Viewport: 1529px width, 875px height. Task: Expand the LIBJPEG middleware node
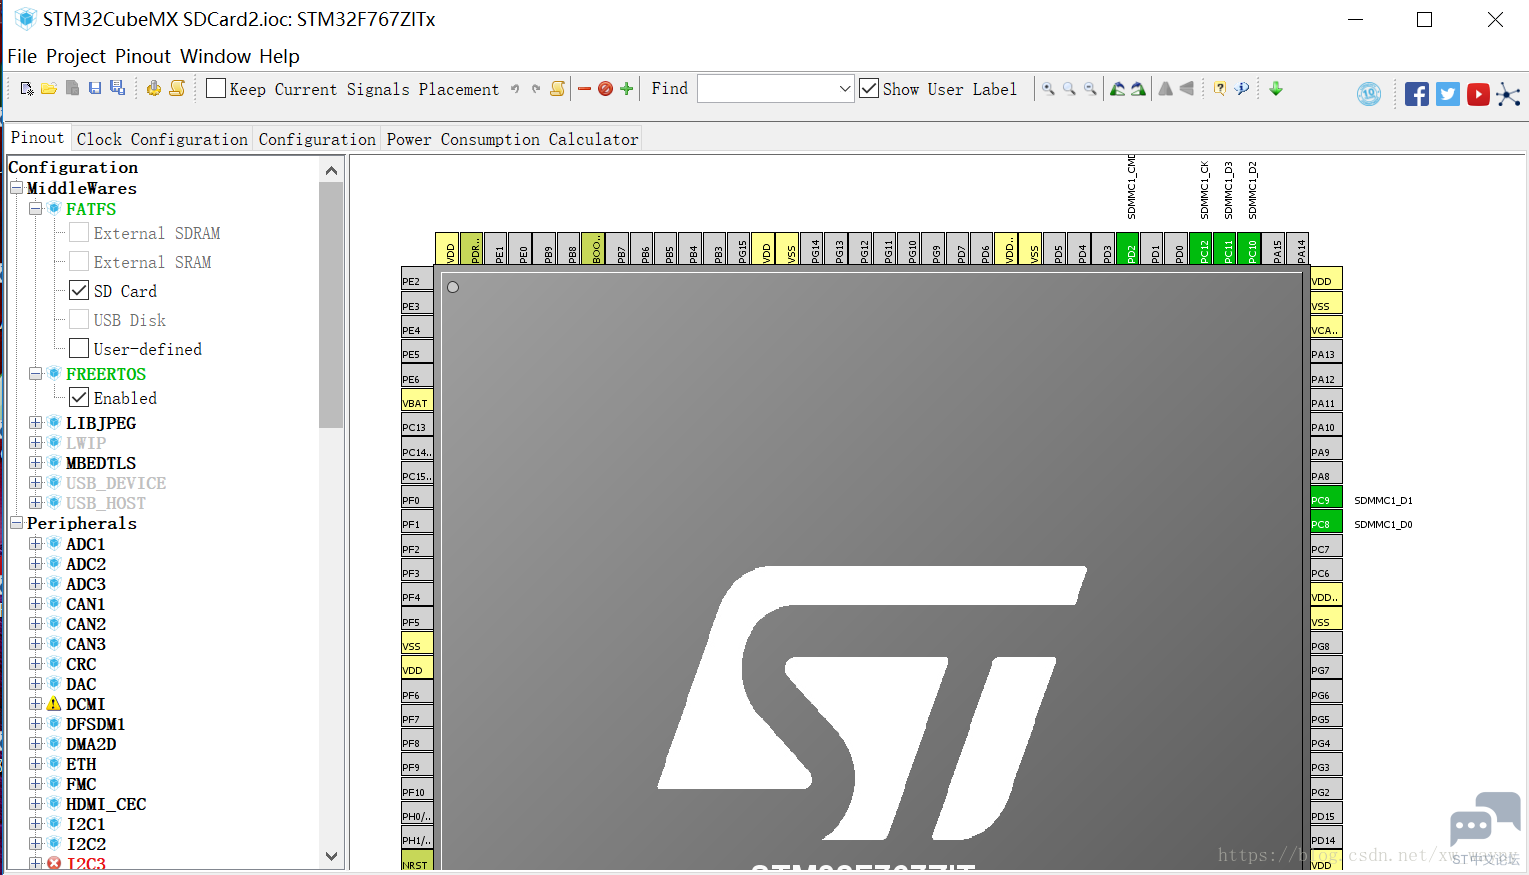click(36, 423)
